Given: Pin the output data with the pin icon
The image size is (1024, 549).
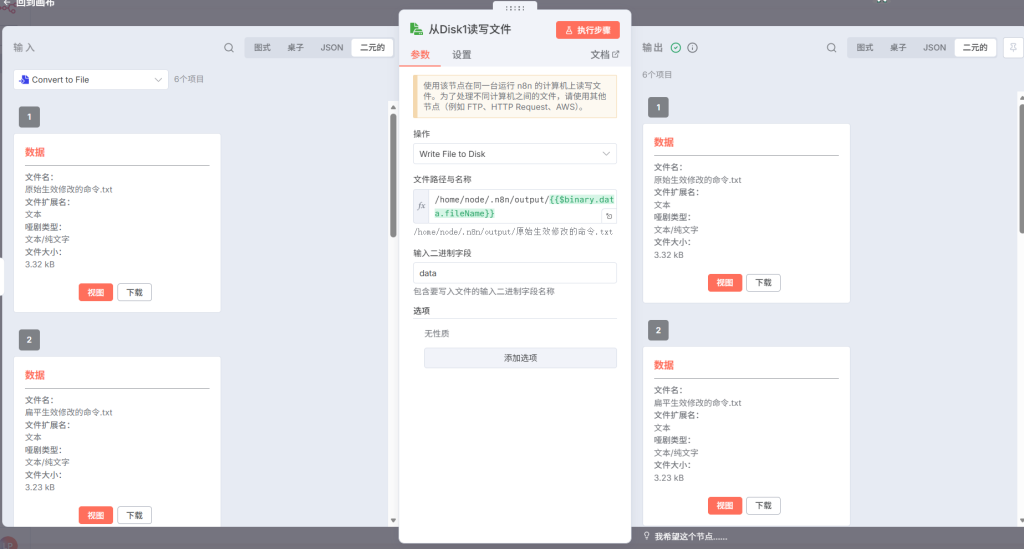Looking at the screenshot, I should tap(1011, 47).
